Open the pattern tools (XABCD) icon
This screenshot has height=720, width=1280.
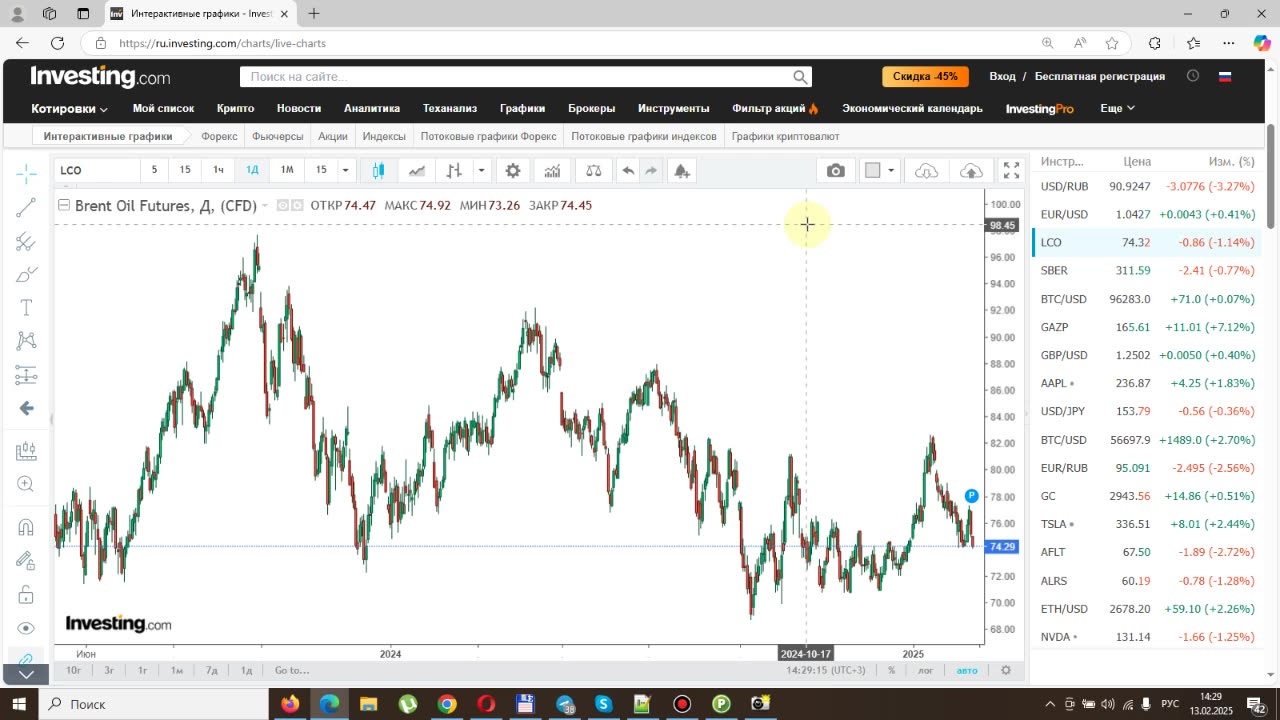(26, 341)
